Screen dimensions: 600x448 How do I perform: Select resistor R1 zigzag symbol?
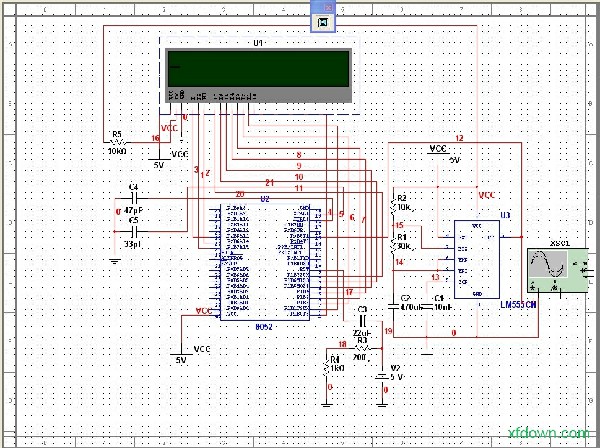[x=393, y=244]
